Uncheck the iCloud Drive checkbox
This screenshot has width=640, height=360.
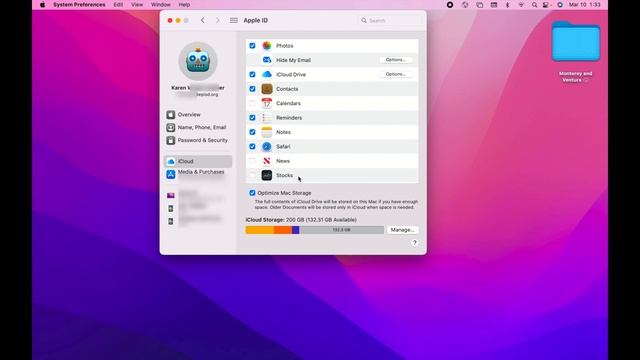(x=252, y=74)
